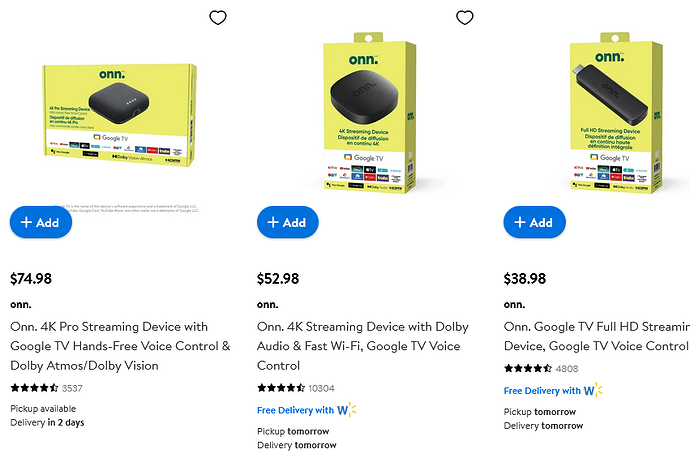
Task: Add the $74.98 Onn 4K Pro to cart
Action: tap(40, 222)
